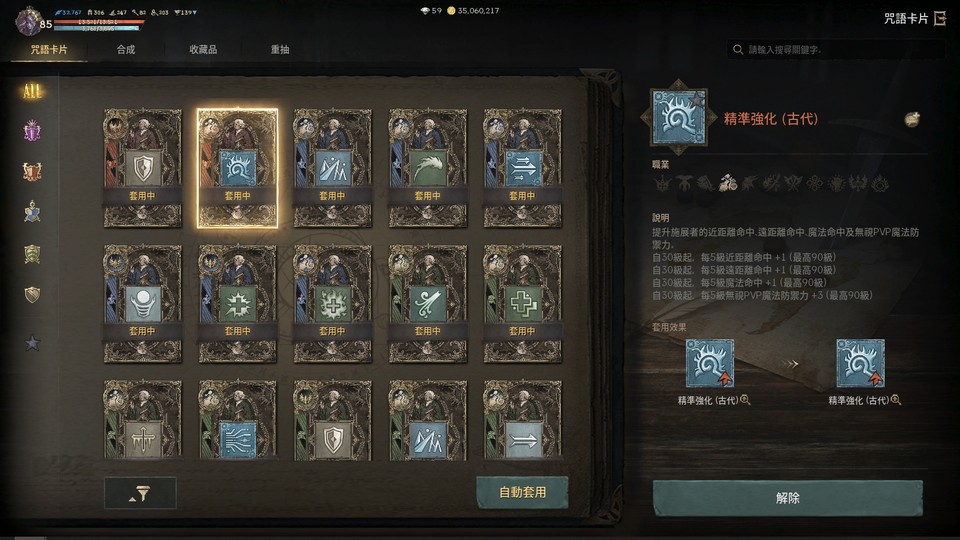
Task: Click the 自動套用 button
Action: pos(522,492)
